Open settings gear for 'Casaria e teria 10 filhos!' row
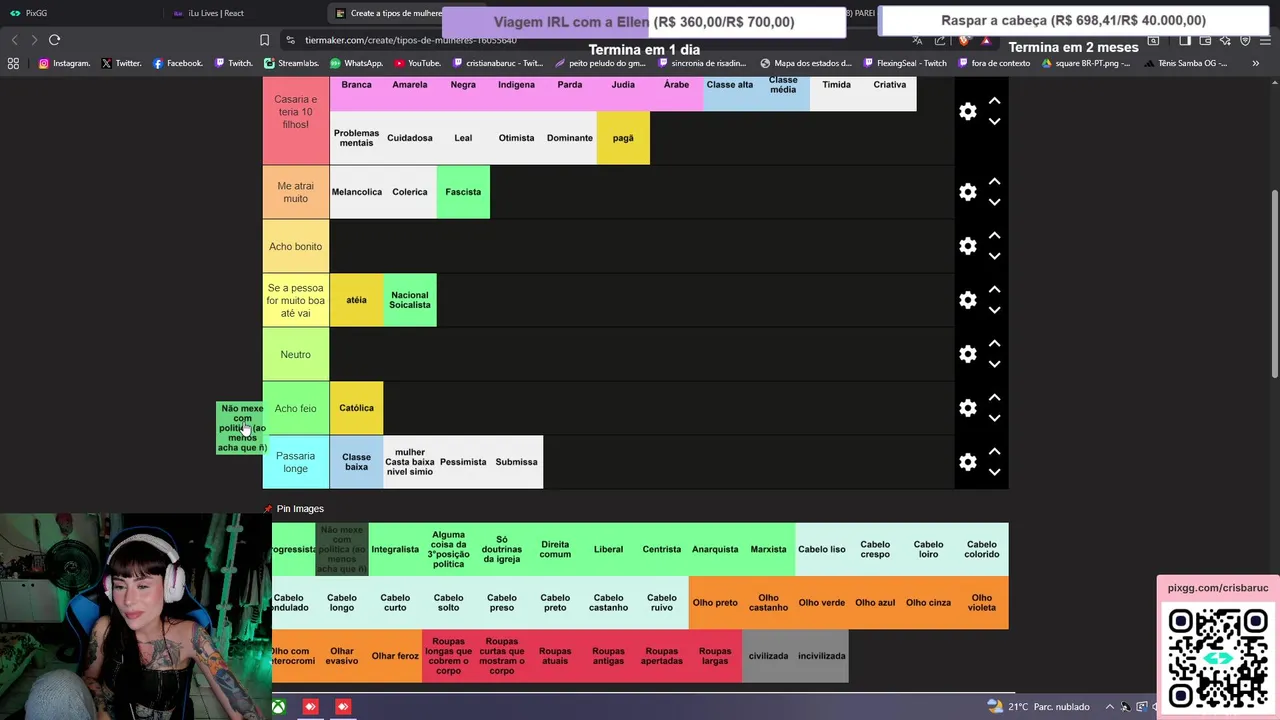 (968, 112)
